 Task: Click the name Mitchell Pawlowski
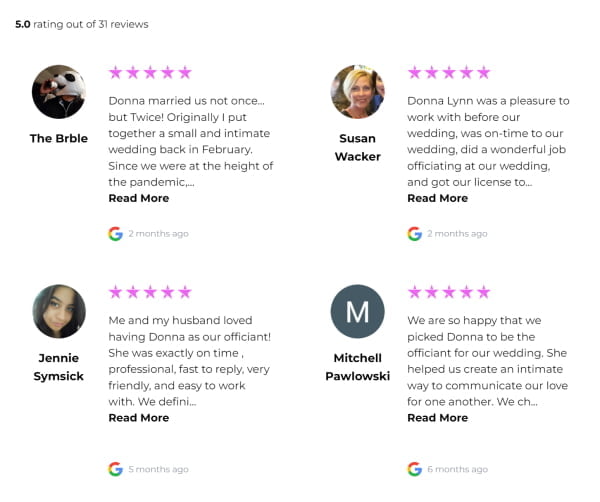(x=358, y=367)
